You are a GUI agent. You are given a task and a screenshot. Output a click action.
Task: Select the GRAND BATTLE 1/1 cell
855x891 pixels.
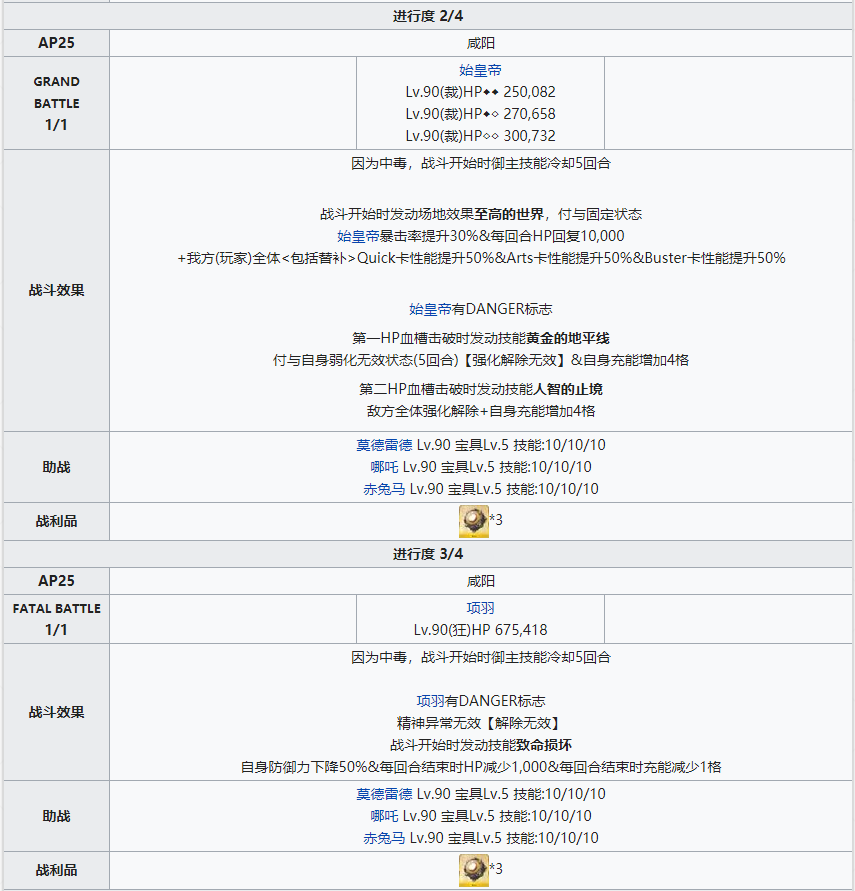[56, 103]
